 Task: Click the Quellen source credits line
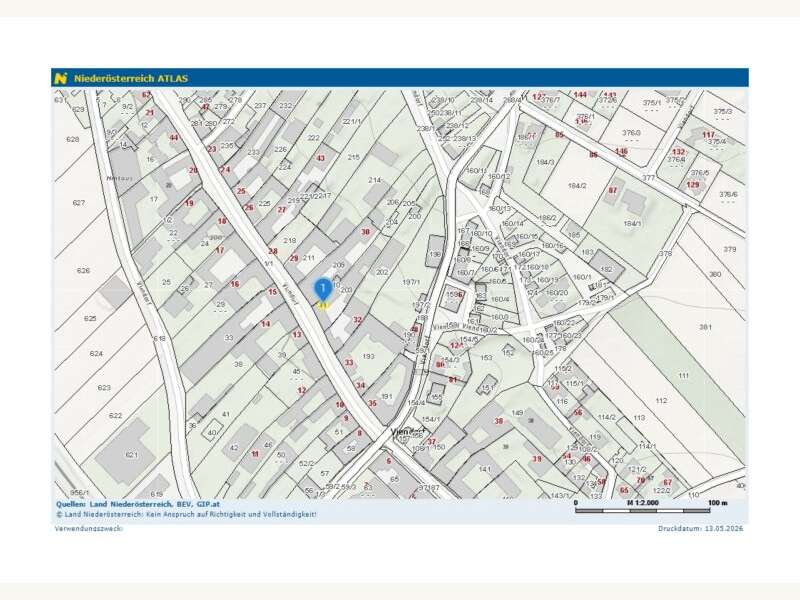point(138,504)
